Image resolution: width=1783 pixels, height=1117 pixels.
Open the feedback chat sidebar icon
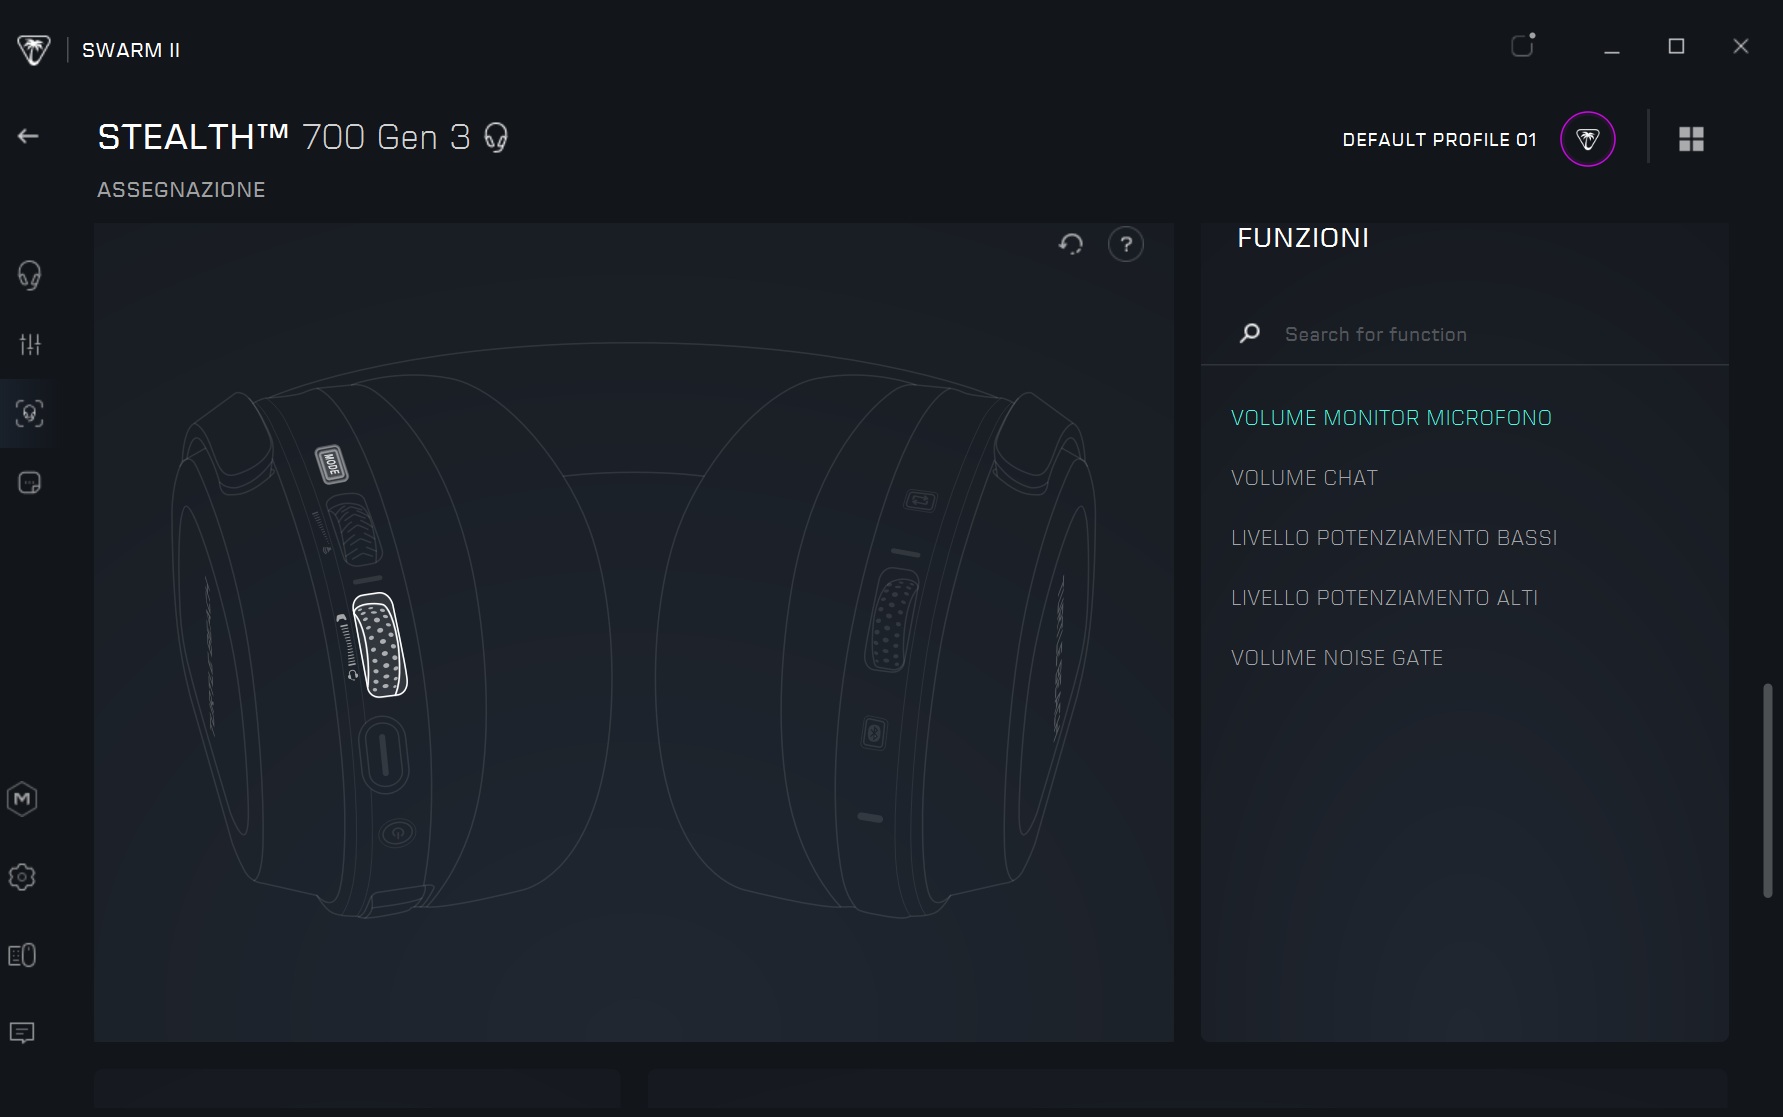tap(22, 1033)
